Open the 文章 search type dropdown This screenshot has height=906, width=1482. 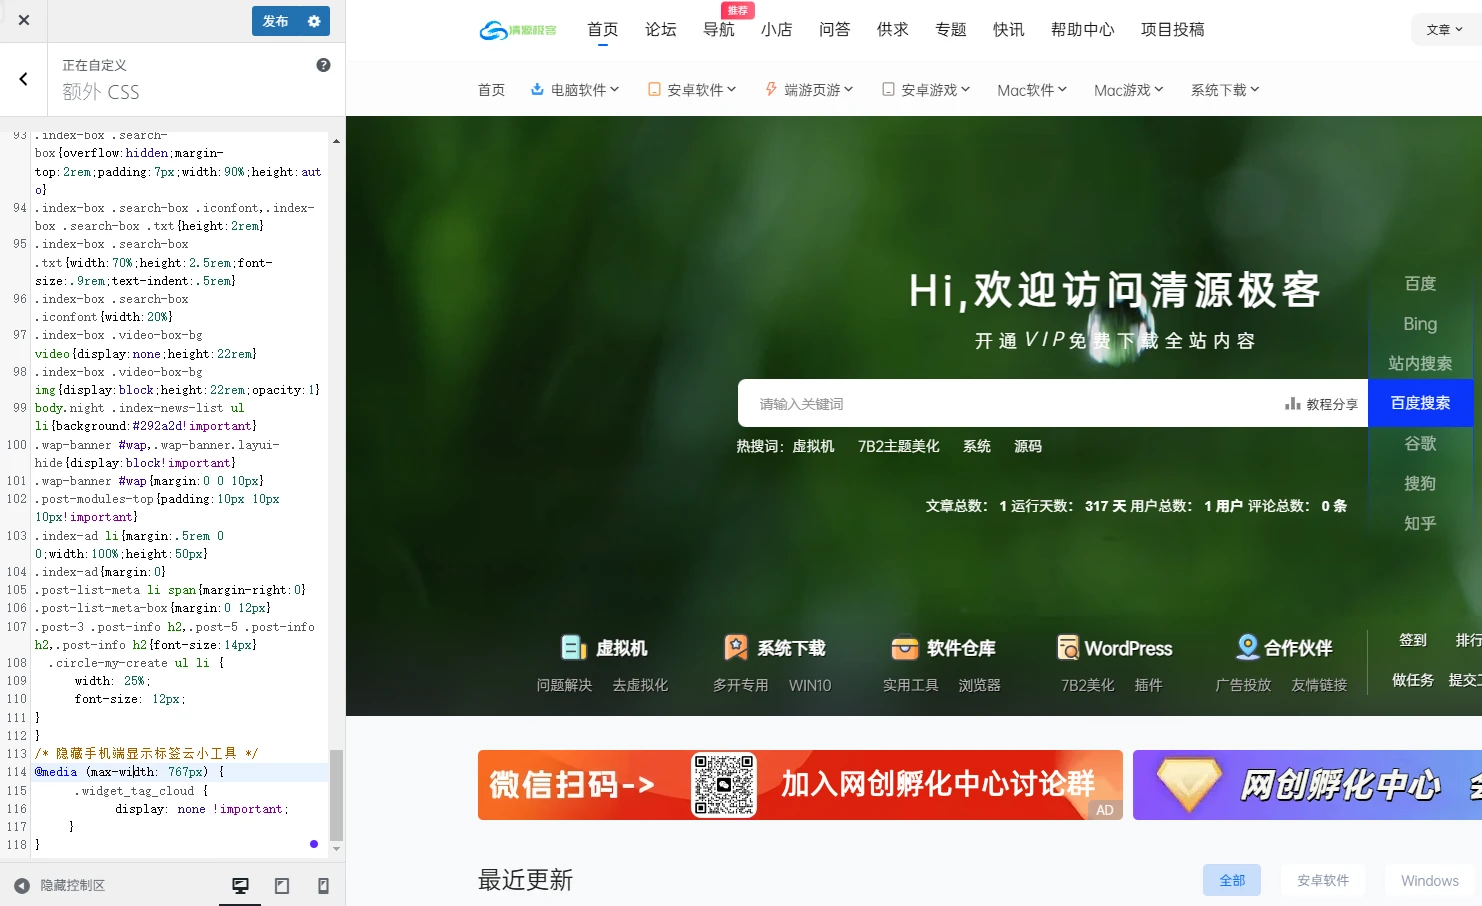pyautogui.click(x=1444, y=30)
